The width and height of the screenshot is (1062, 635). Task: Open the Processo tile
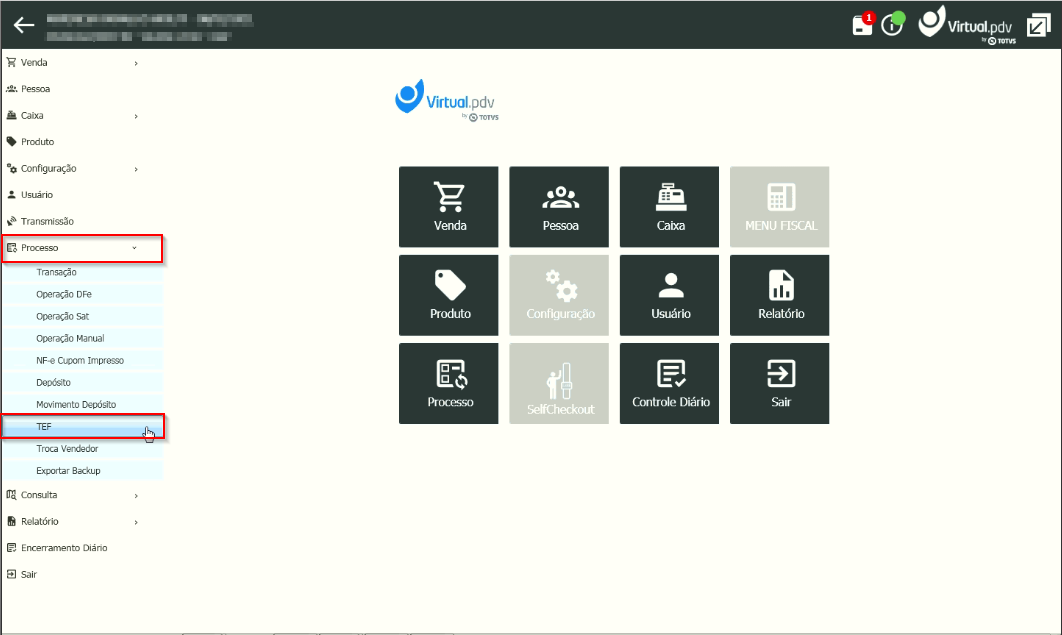pos(448,383)
